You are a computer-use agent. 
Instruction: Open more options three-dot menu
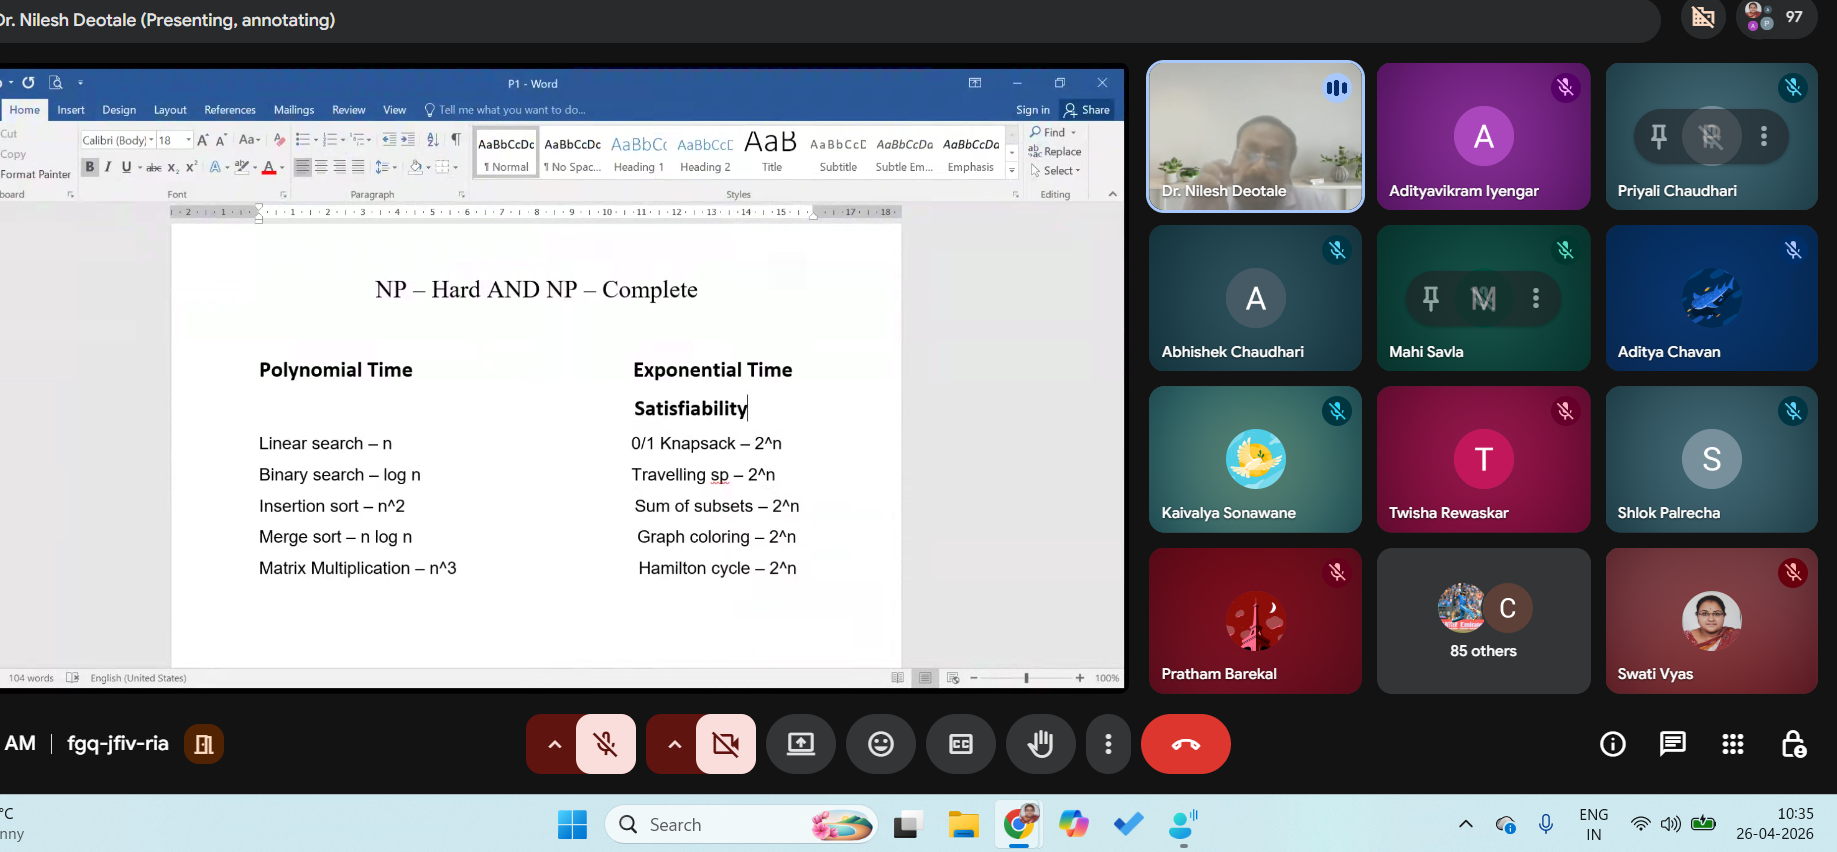(1108, 744)
